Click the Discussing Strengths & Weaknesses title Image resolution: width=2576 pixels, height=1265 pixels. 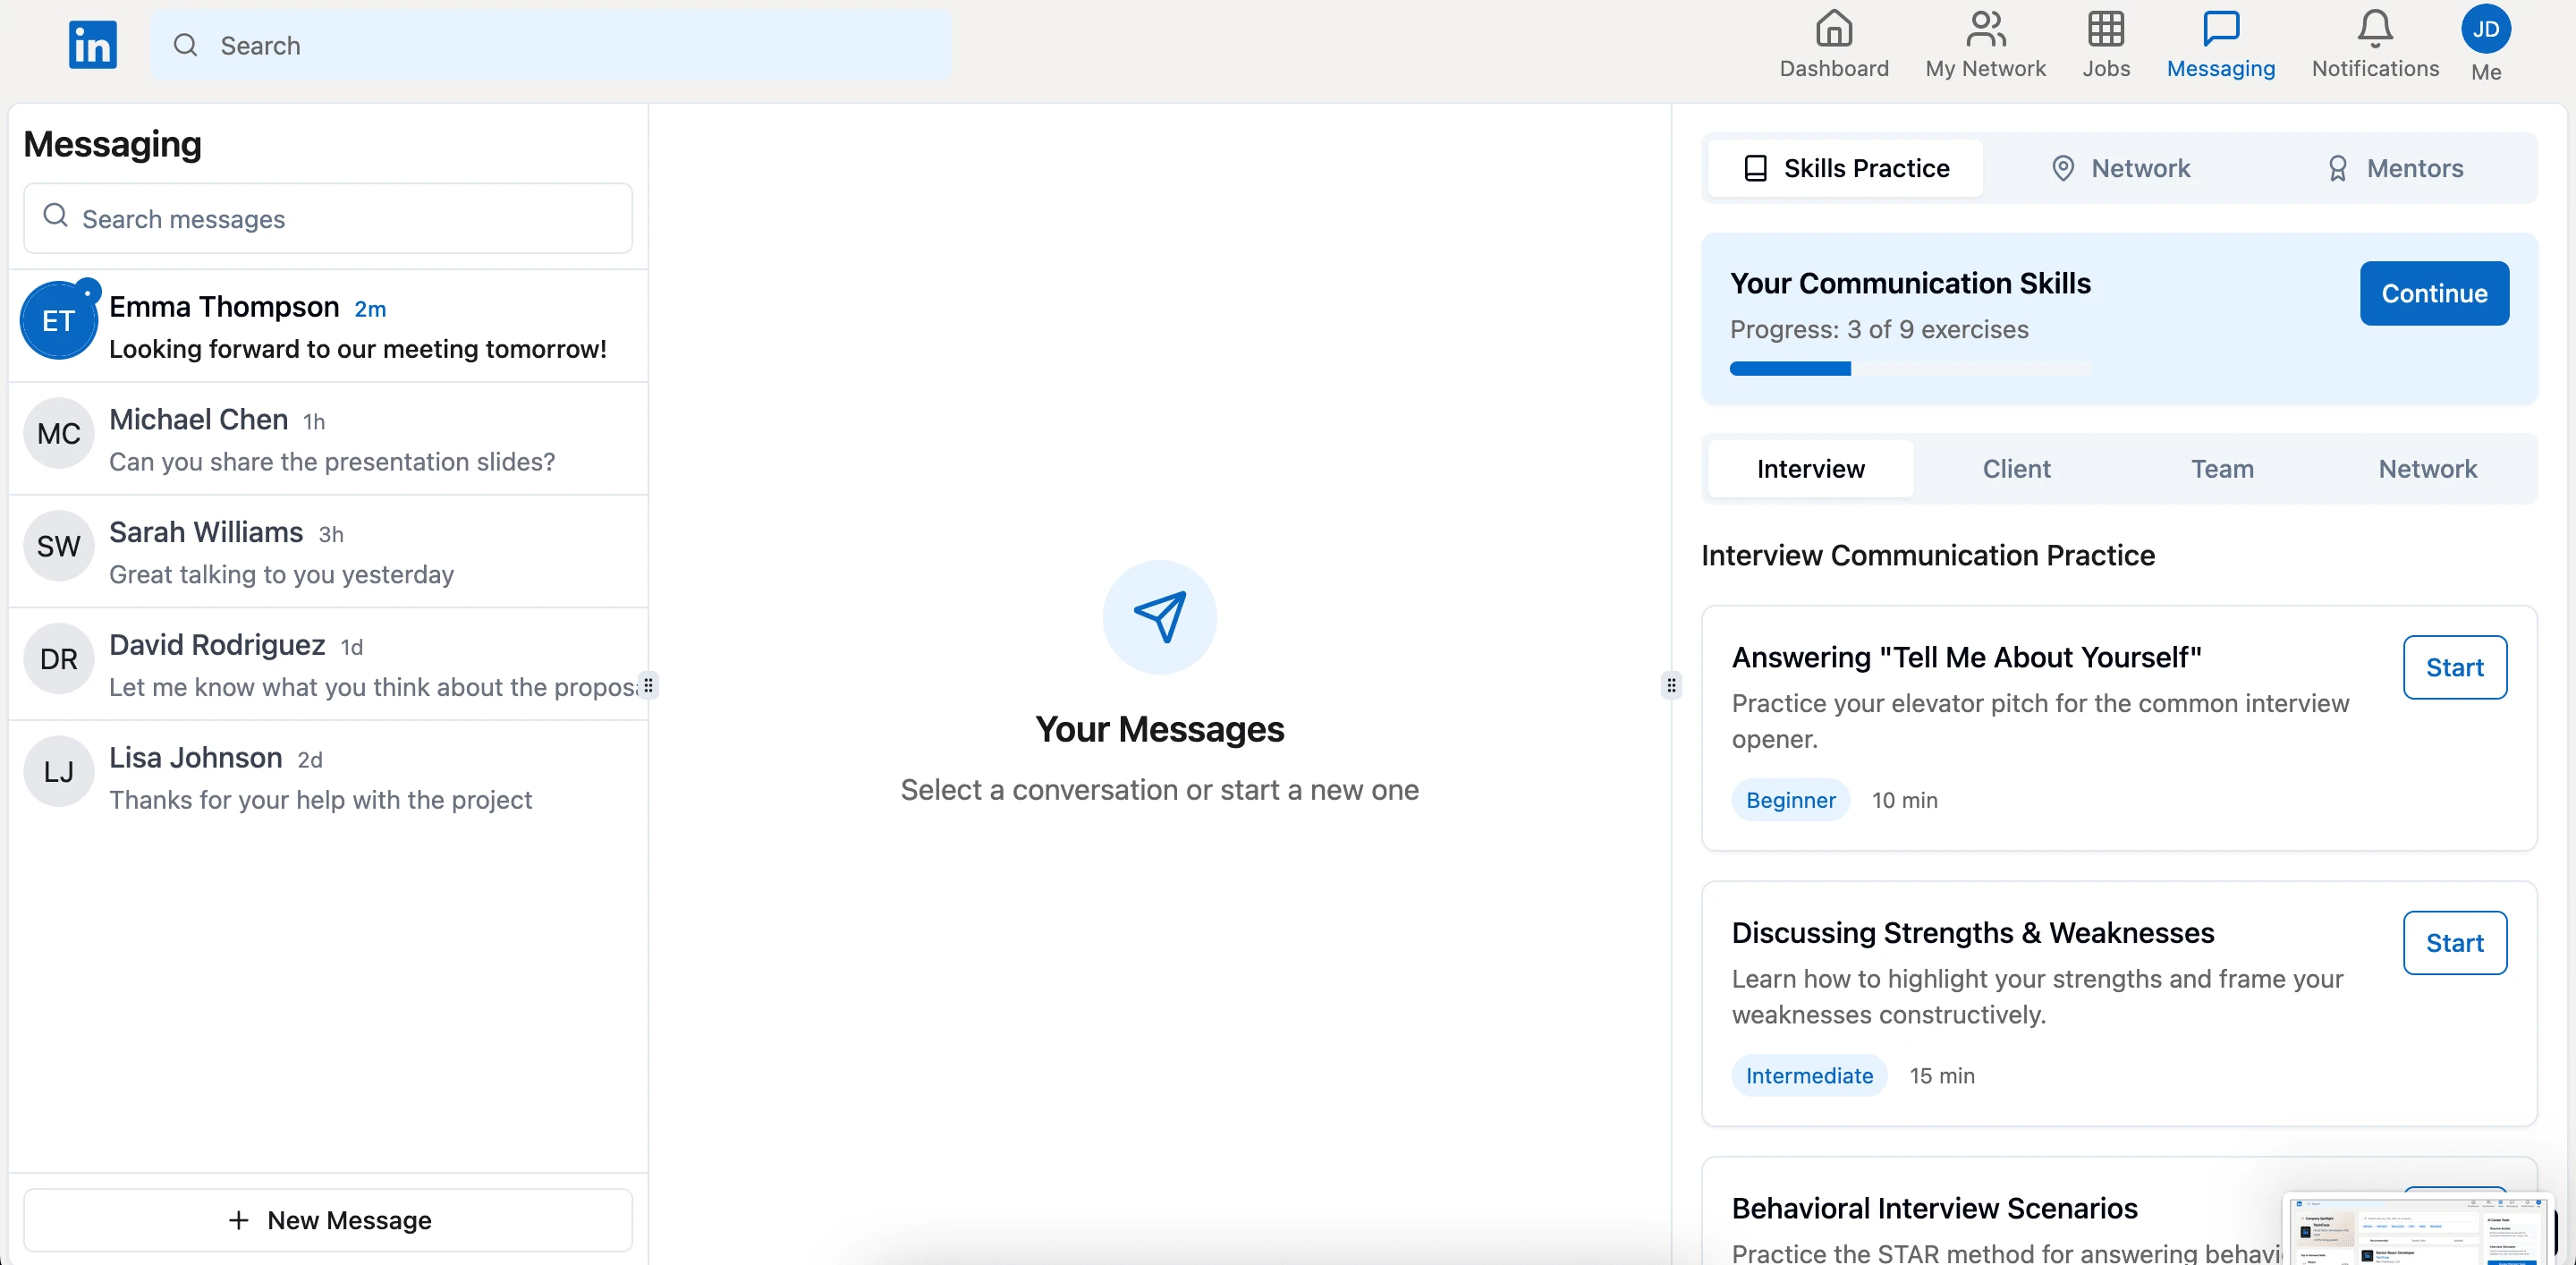click(1972, 932)
